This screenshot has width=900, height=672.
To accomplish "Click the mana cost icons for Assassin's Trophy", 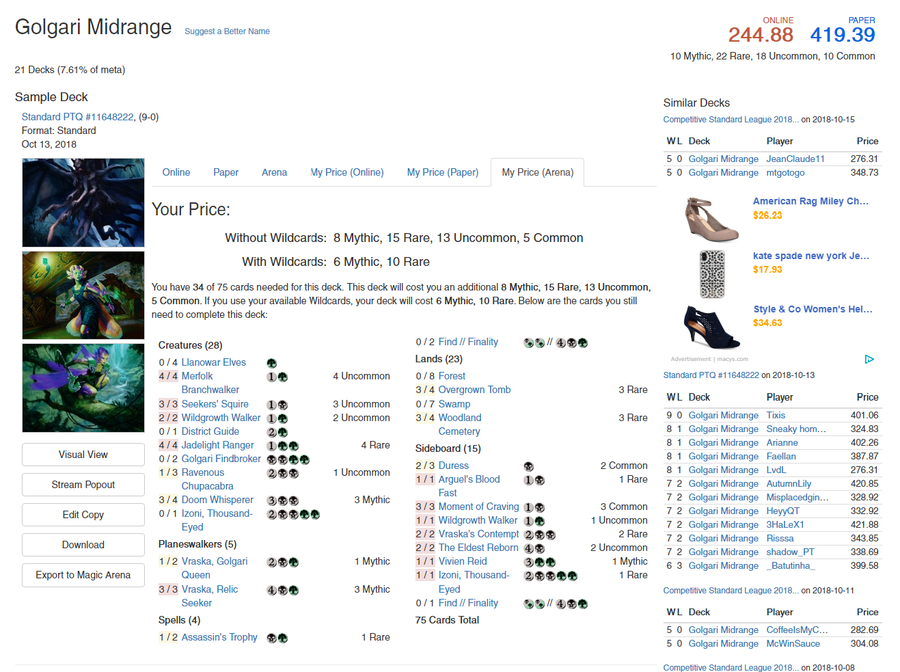I will 277,638.
